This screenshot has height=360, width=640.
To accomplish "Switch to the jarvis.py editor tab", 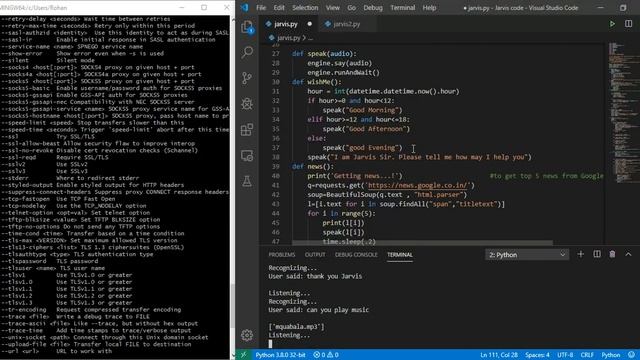I will tap(286, 24).
